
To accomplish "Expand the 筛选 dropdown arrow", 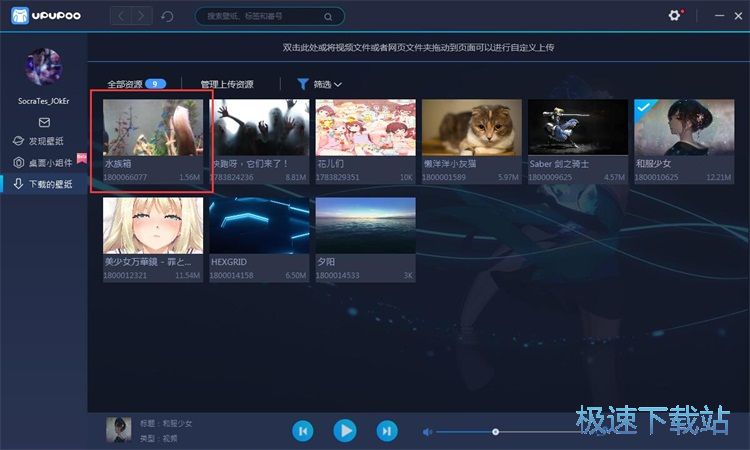I will 338,85.
